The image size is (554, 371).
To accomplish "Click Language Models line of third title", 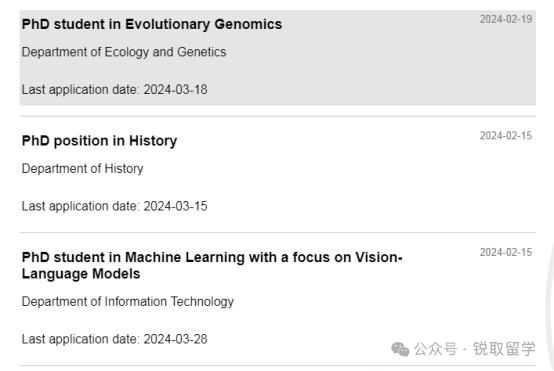I will click(81, 274).
